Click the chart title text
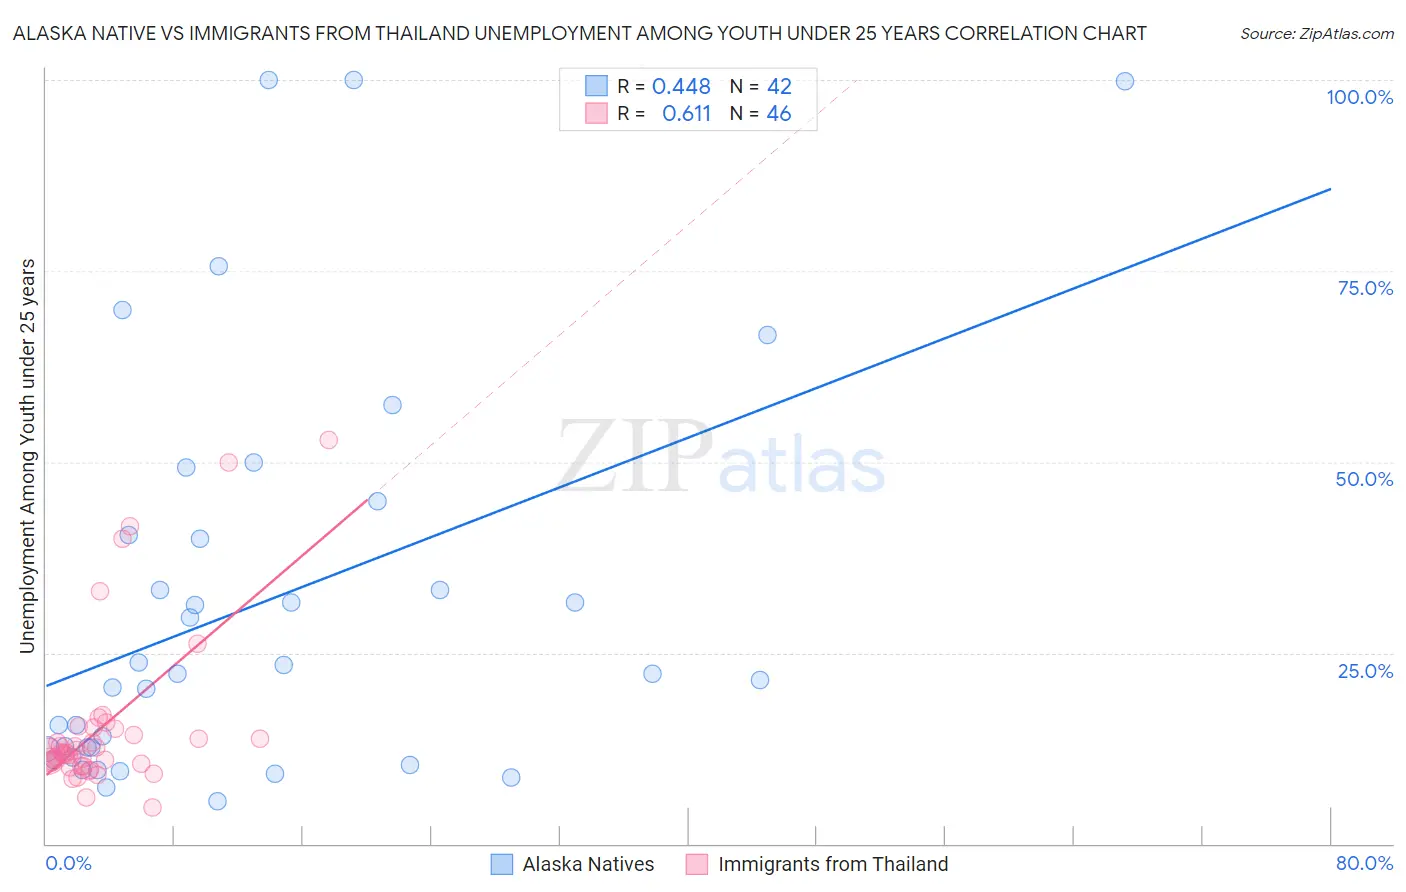1406x892 pixels. pos(580,34)
